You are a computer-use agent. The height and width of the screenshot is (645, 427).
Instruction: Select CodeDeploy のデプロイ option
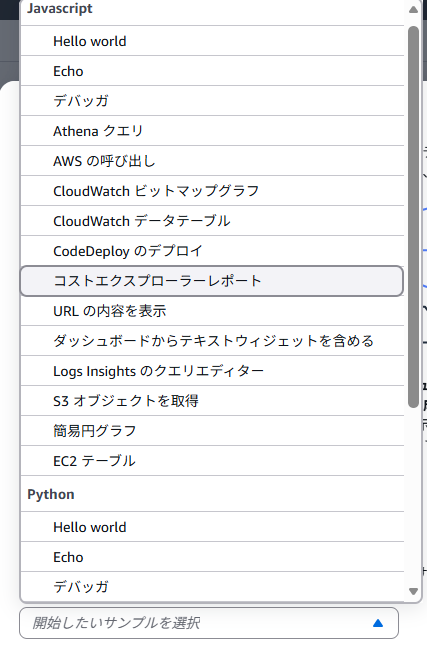212,251
